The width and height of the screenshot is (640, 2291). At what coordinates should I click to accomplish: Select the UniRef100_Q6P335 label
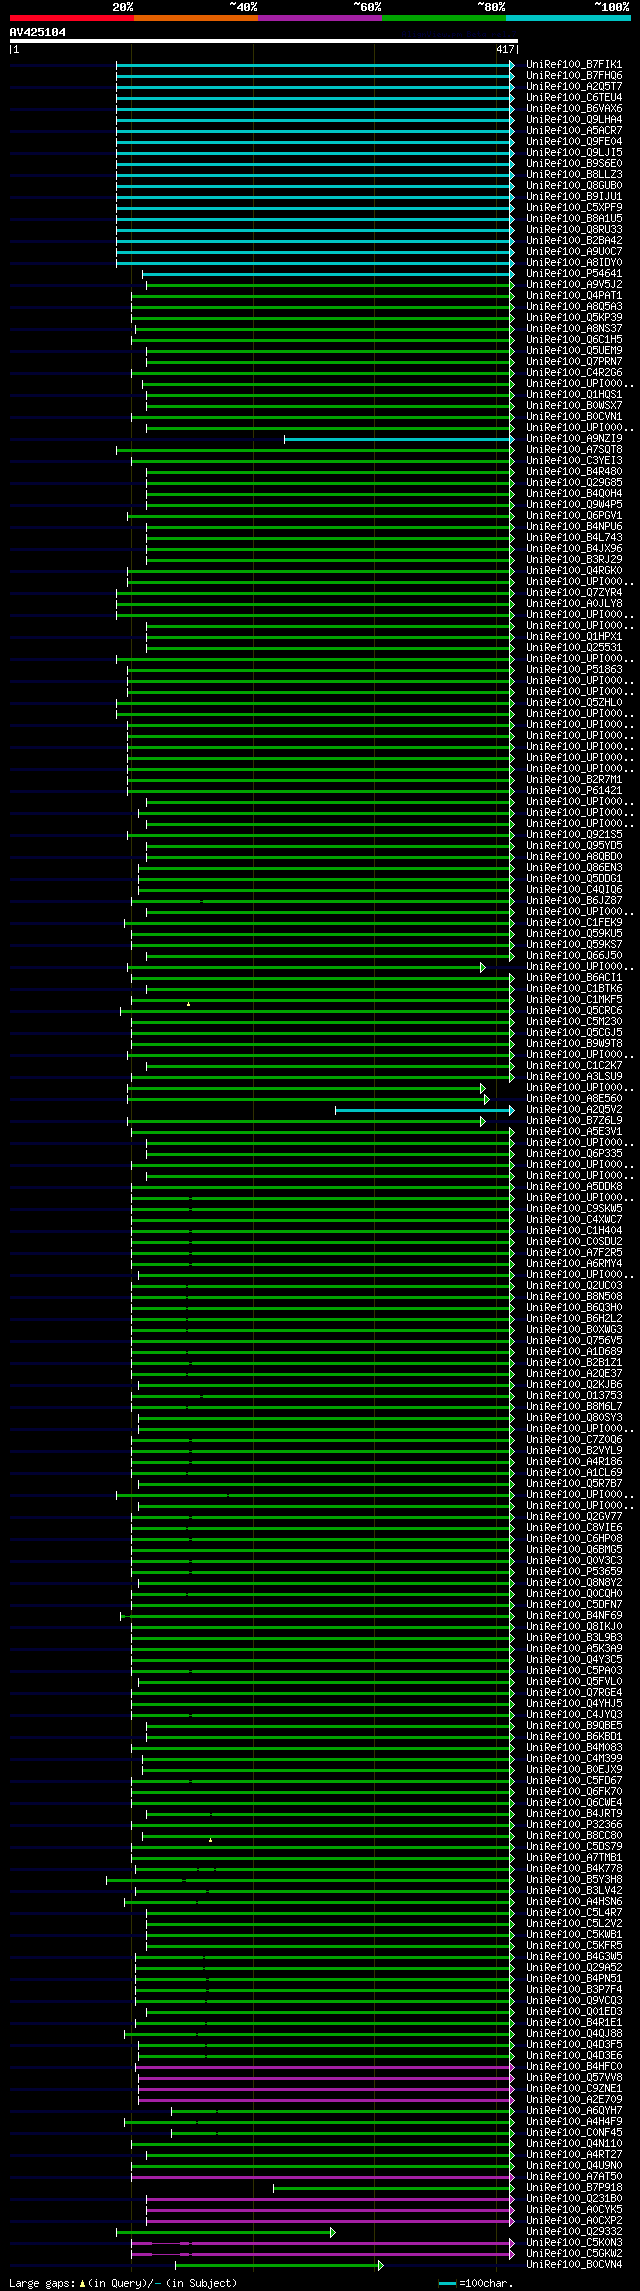tap(574, 1154)
